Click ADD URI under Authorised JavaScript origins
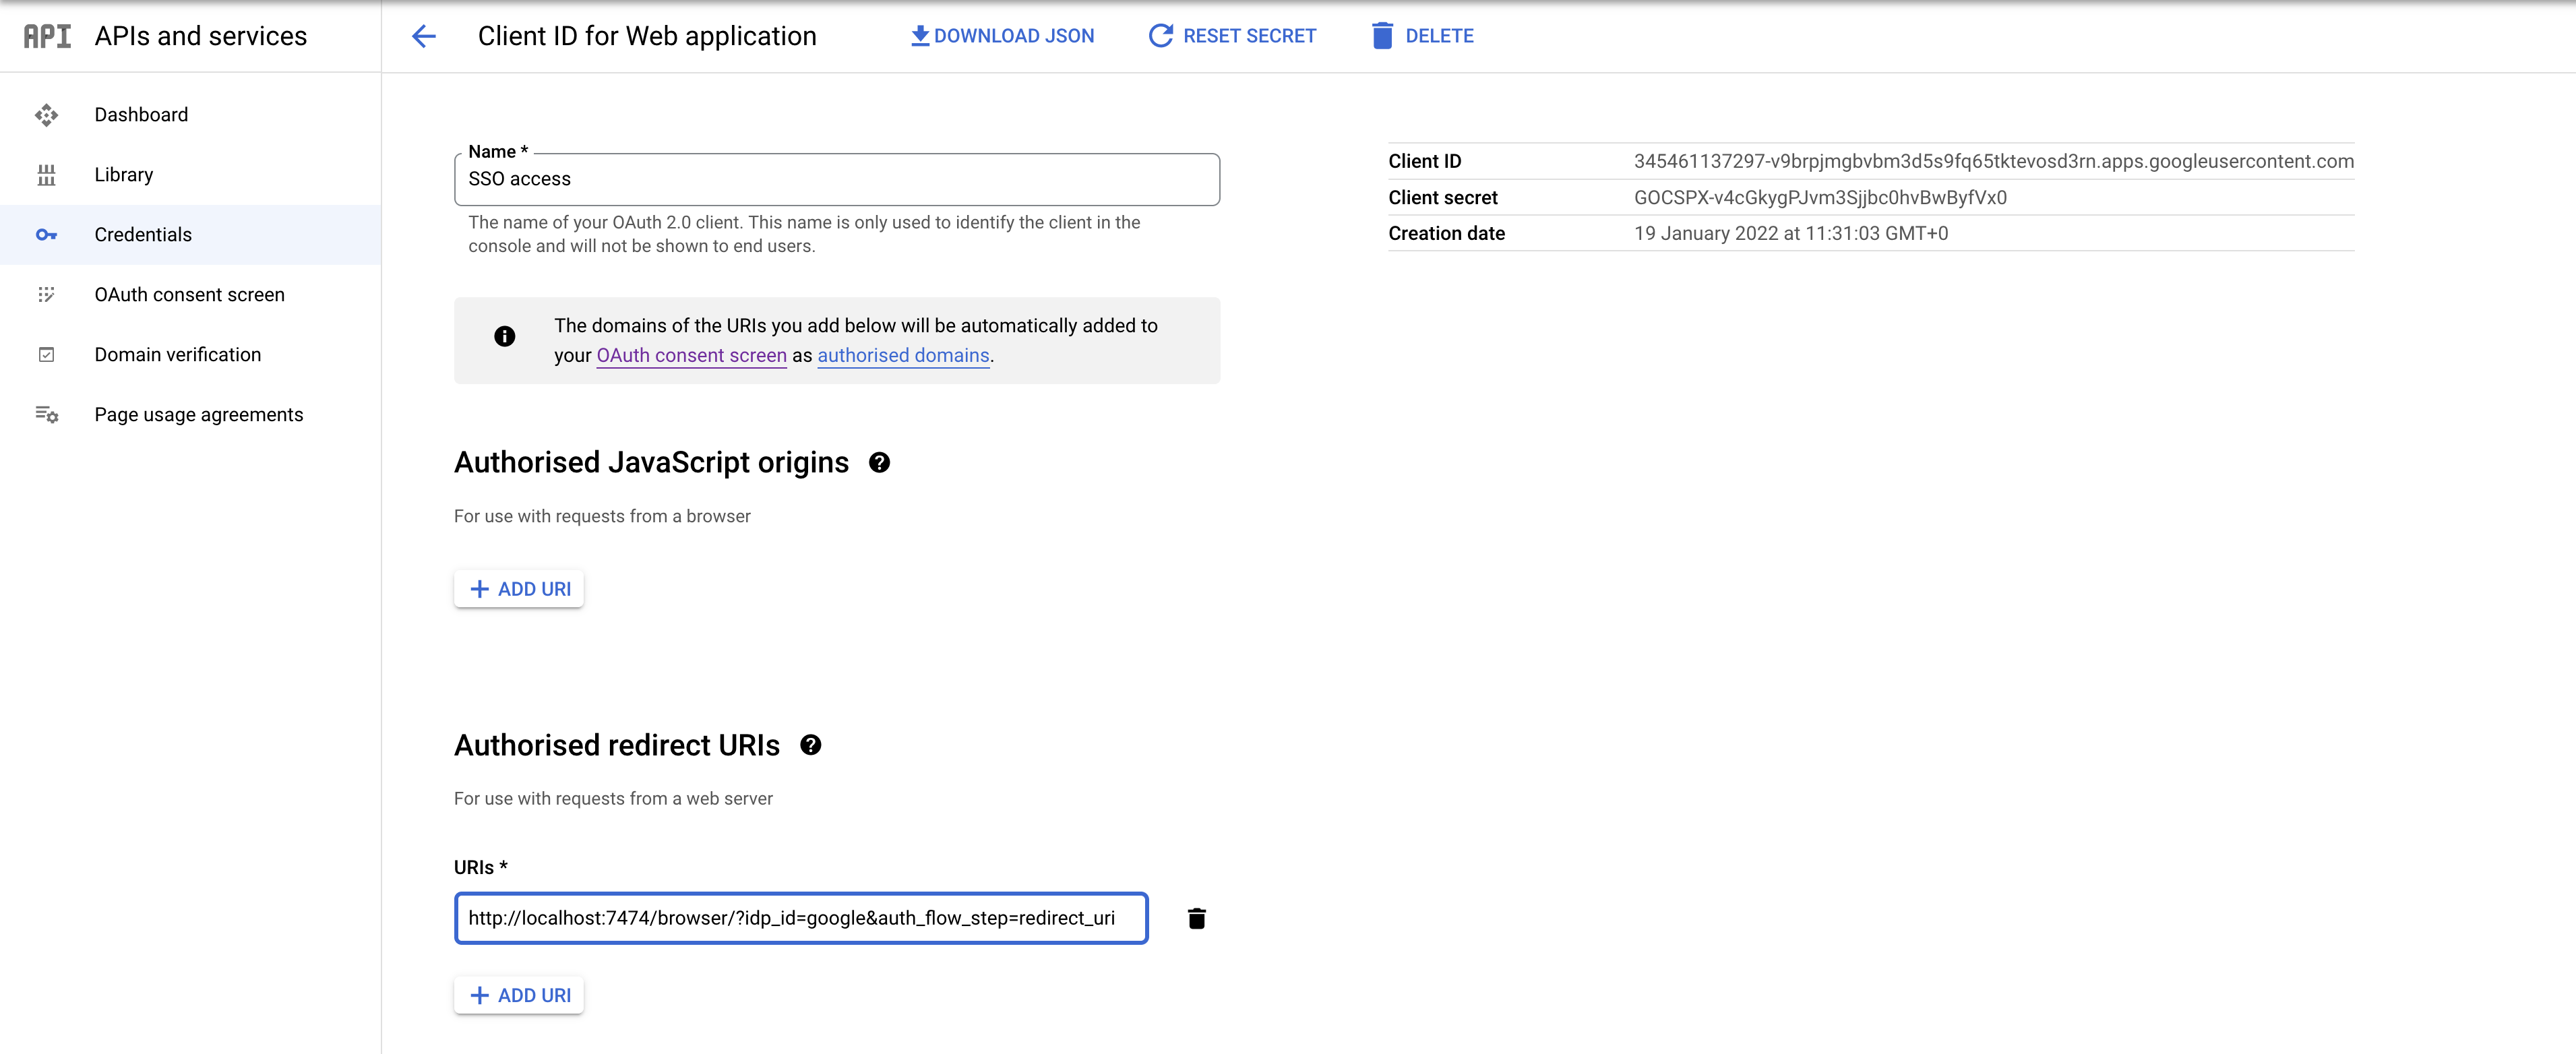Image resolution: width=2576 pixels, height=1054 pixels. [518, 589]
